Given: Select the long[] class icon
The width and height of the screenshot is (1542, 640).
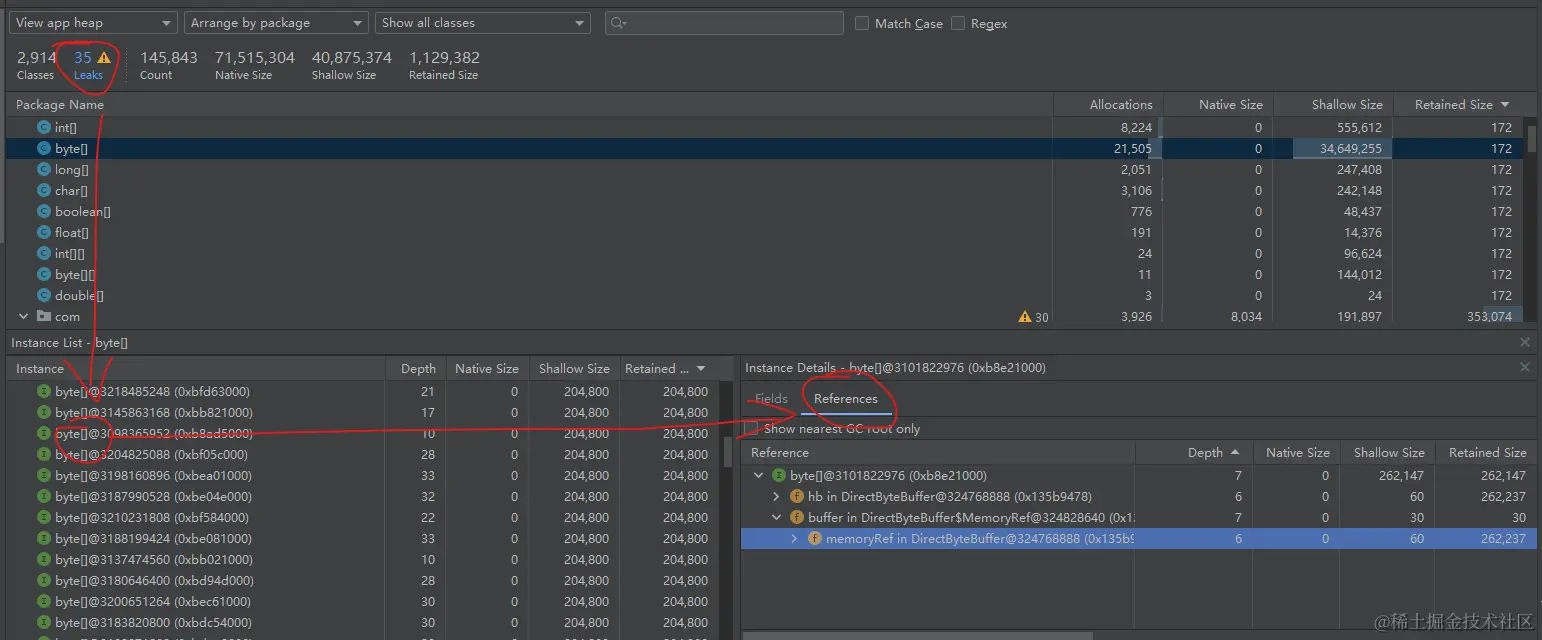Looking at the screenshot, I should coord(44,169).
